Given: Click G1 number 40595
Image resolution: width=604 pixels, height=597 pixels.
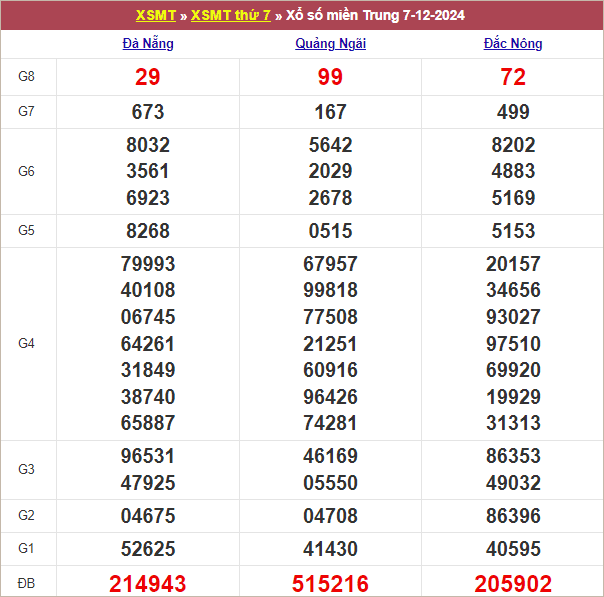Looking at the screenshot, I should coord(513,548).
